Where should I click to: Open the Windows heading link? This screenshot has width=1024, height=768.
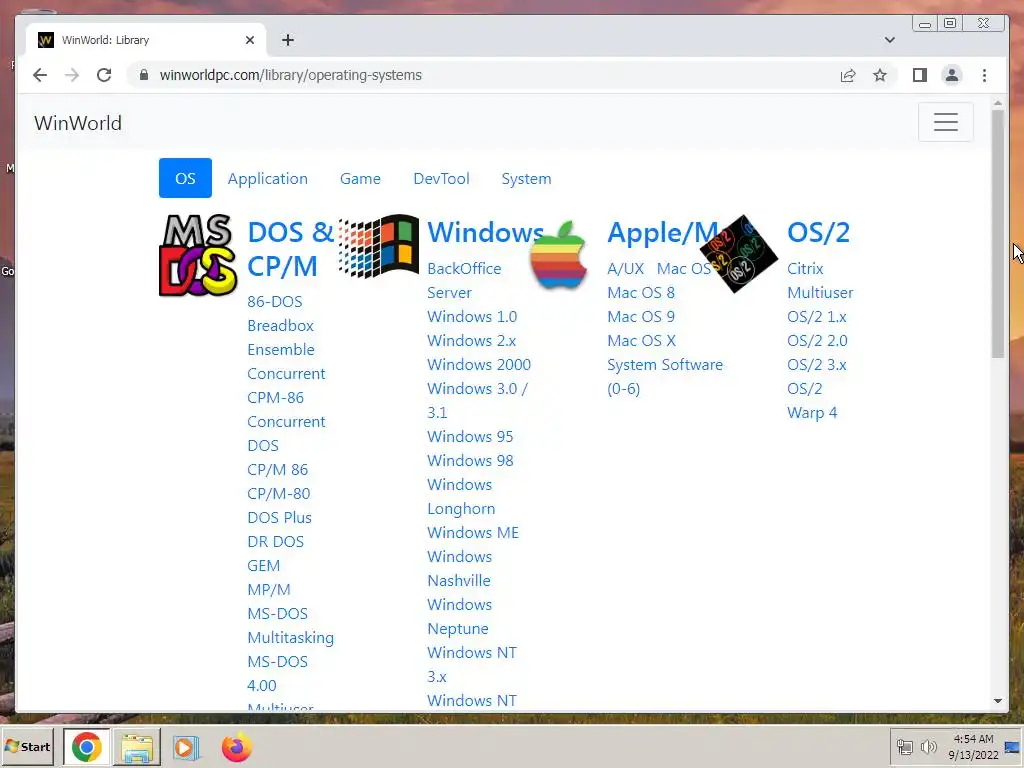[x=485, y=232]
